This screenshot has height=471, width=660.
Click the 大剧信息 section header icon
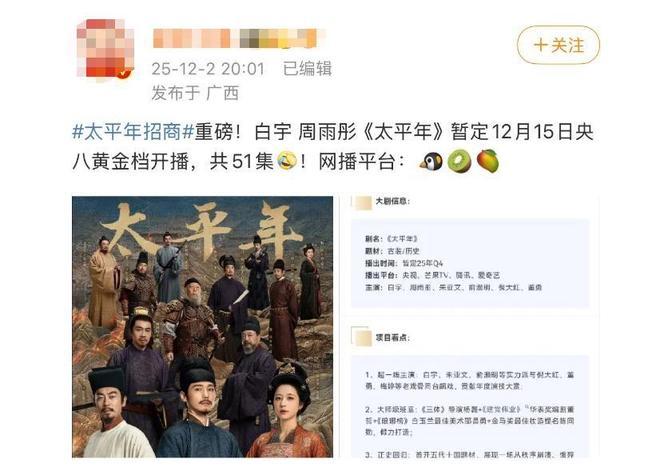point(362,202)
